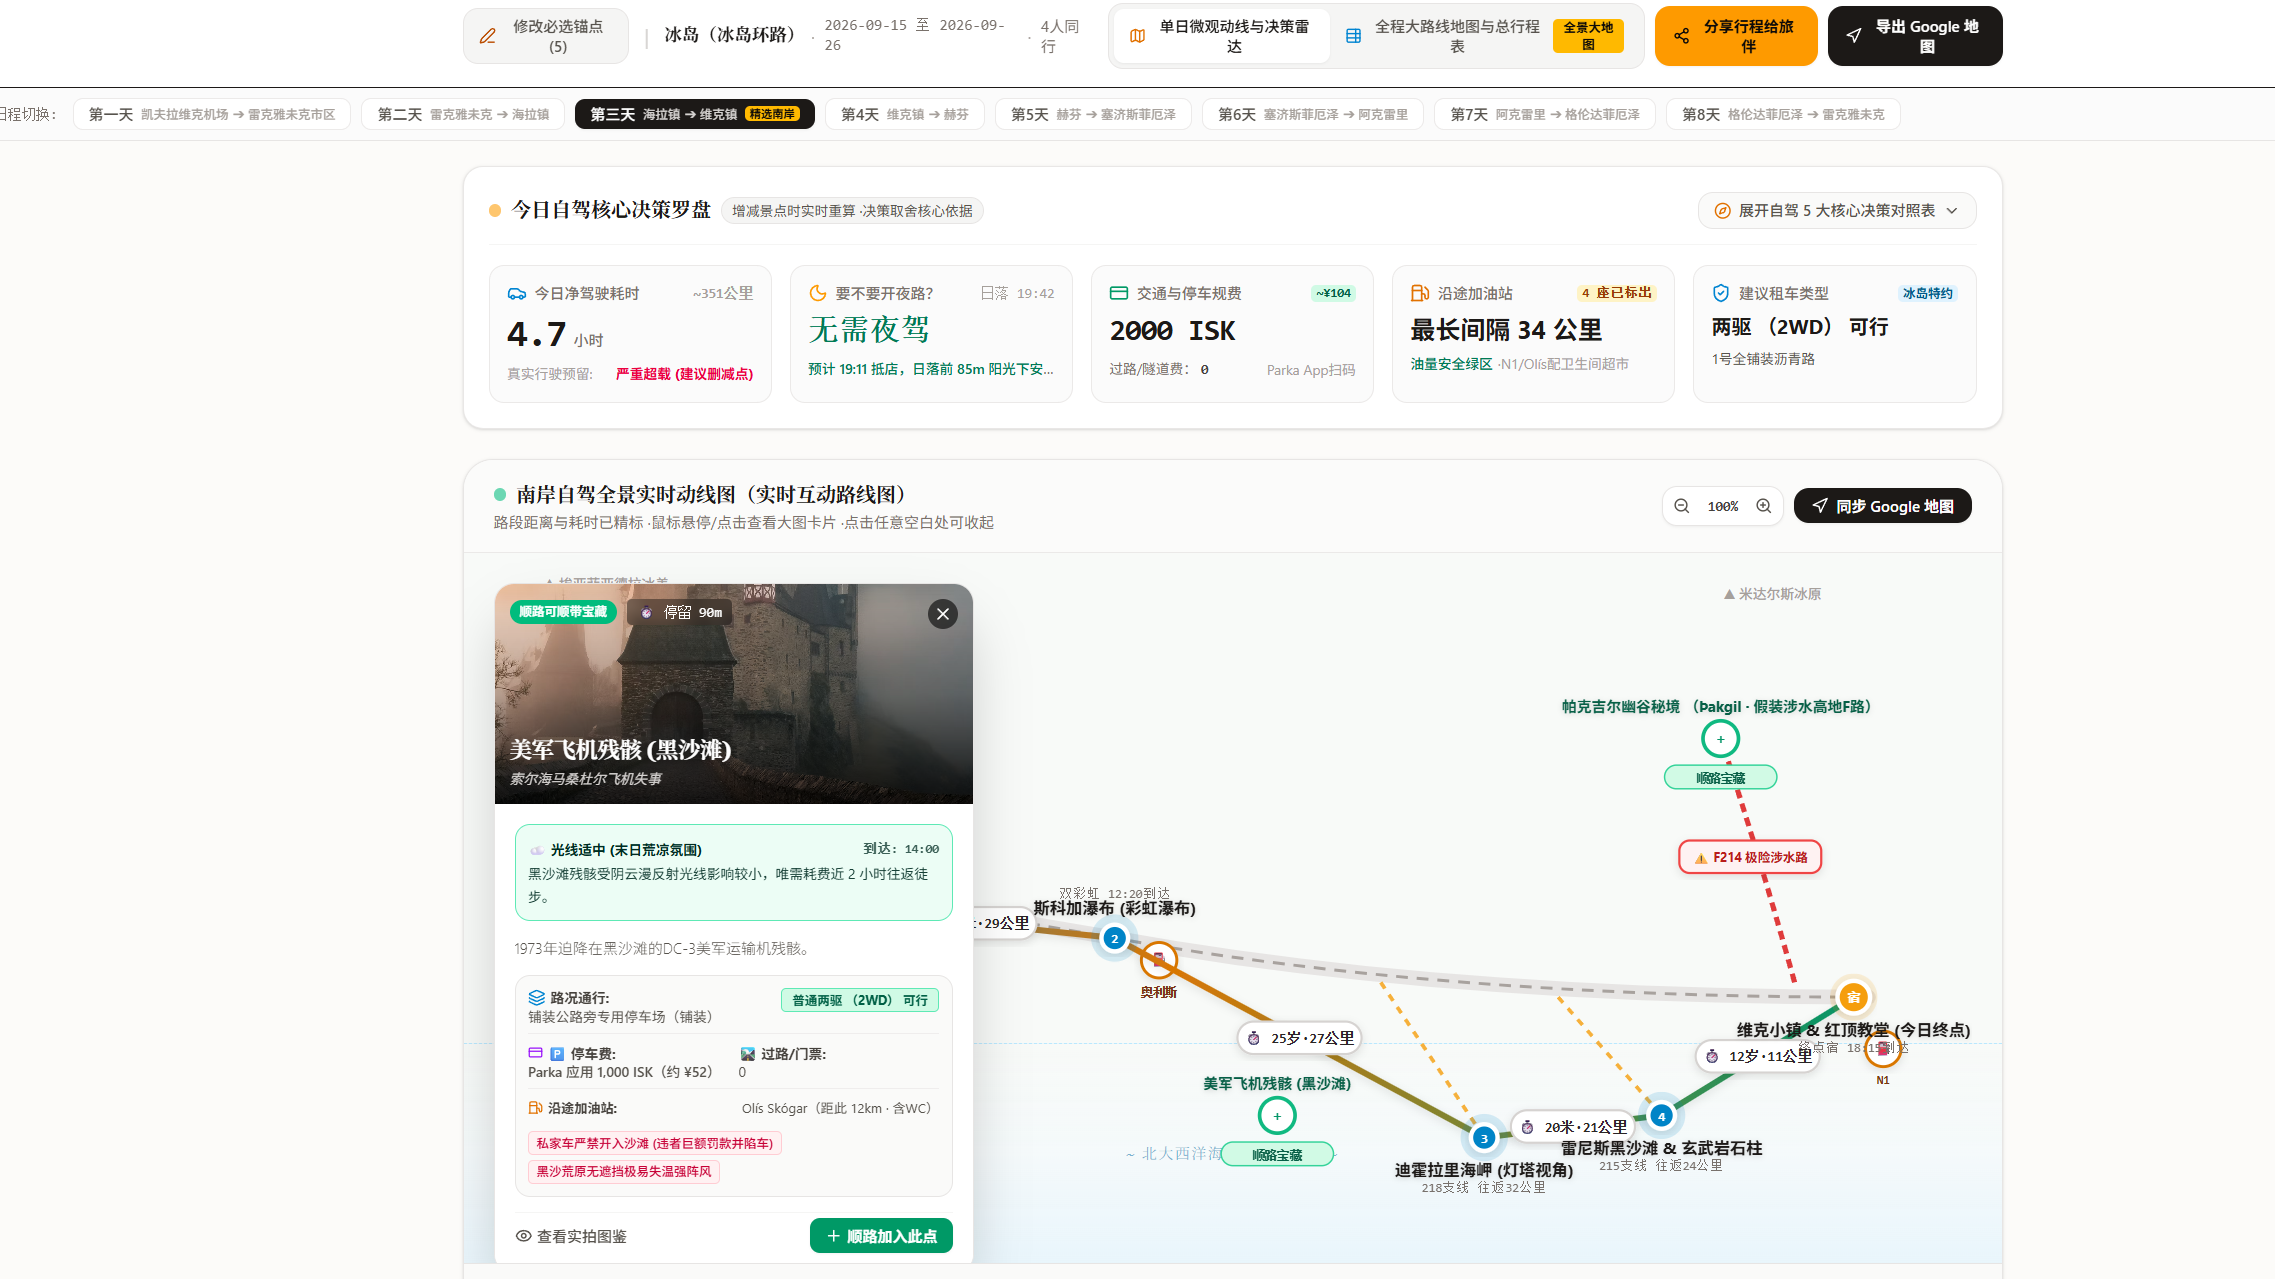Image resolution: width=2275 pixels, height=1279 pixels.
Task: Select 第5天 赫芬→塞济斯菲厄泽 tab
Action: [x=1093, y=114]
